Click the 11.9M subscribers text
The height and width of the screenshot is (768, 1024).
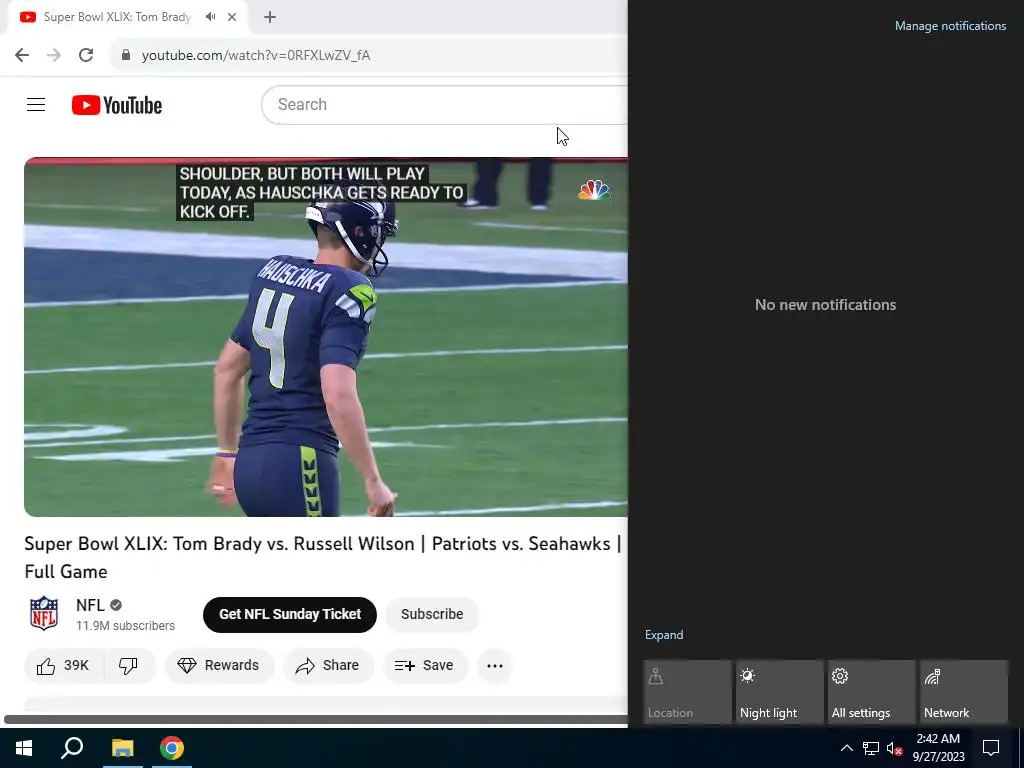125,626
